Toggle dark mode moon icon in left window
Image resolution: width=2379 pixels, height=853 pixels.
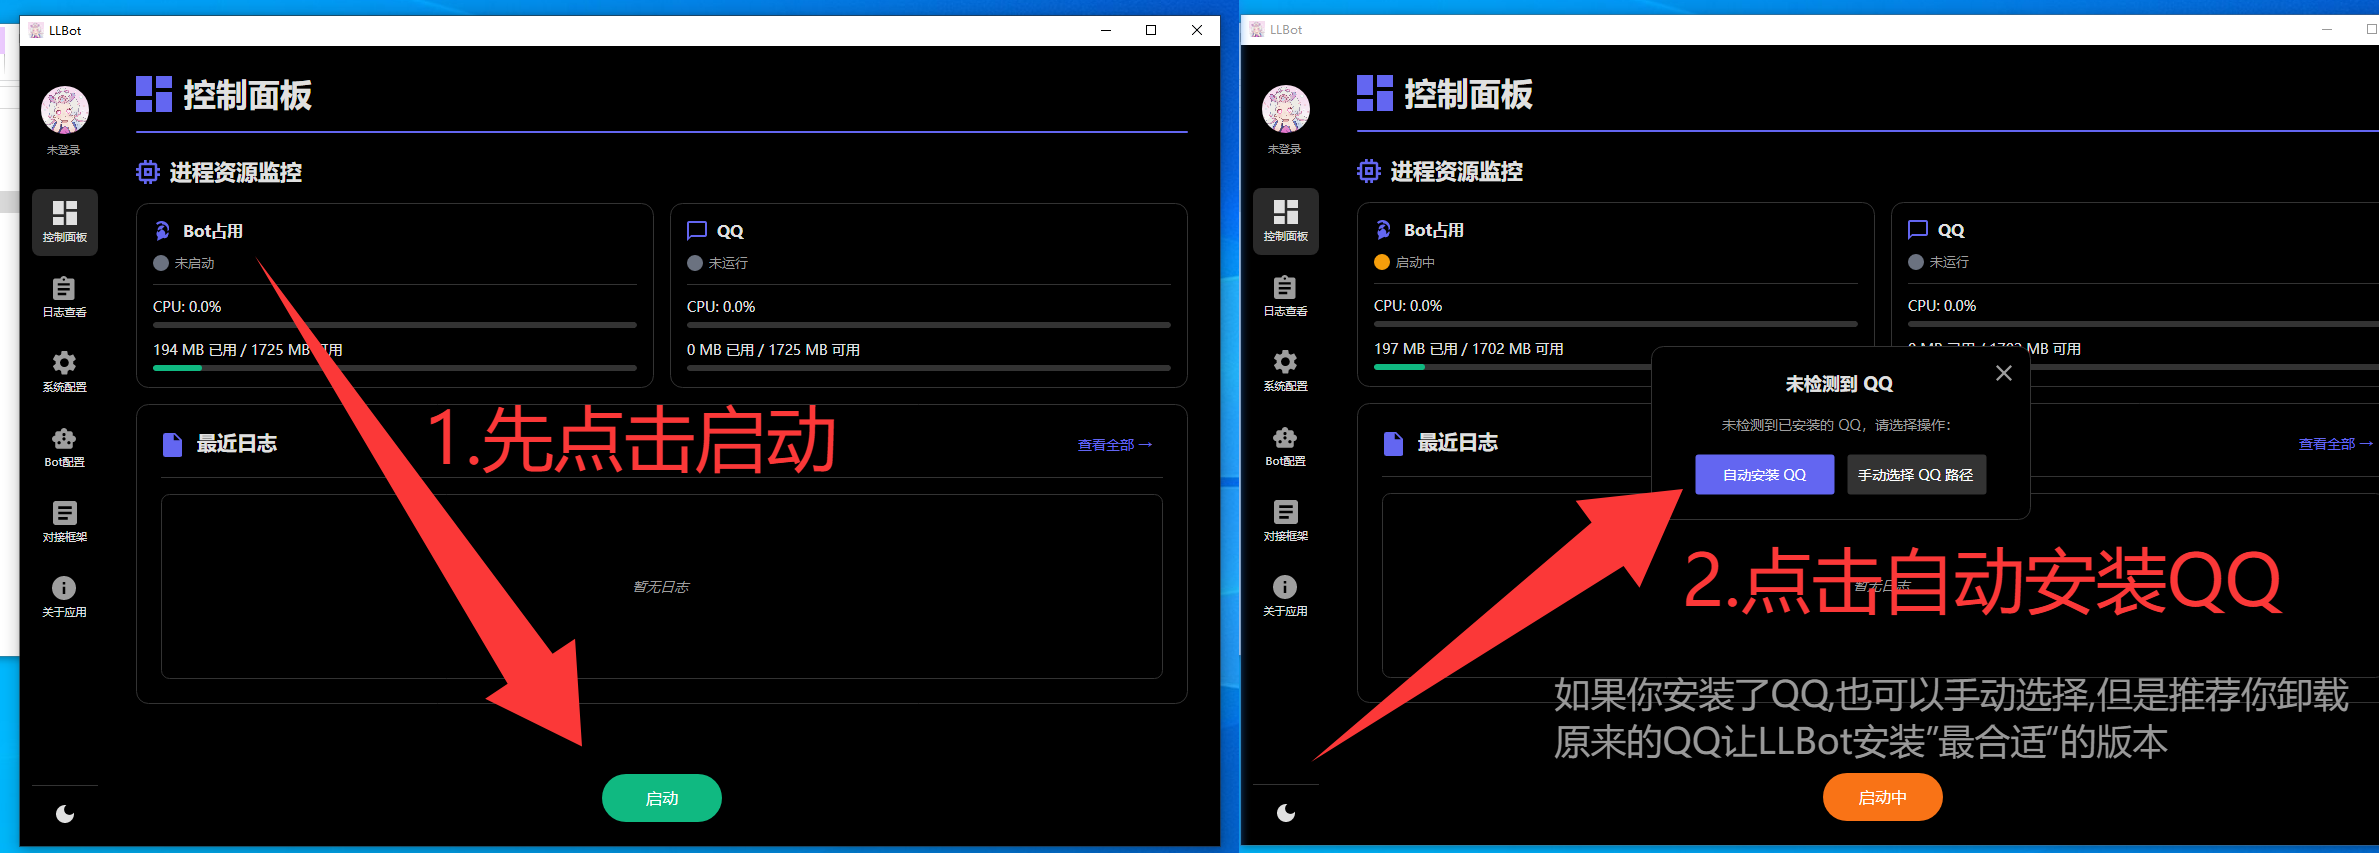click(65, 814)
